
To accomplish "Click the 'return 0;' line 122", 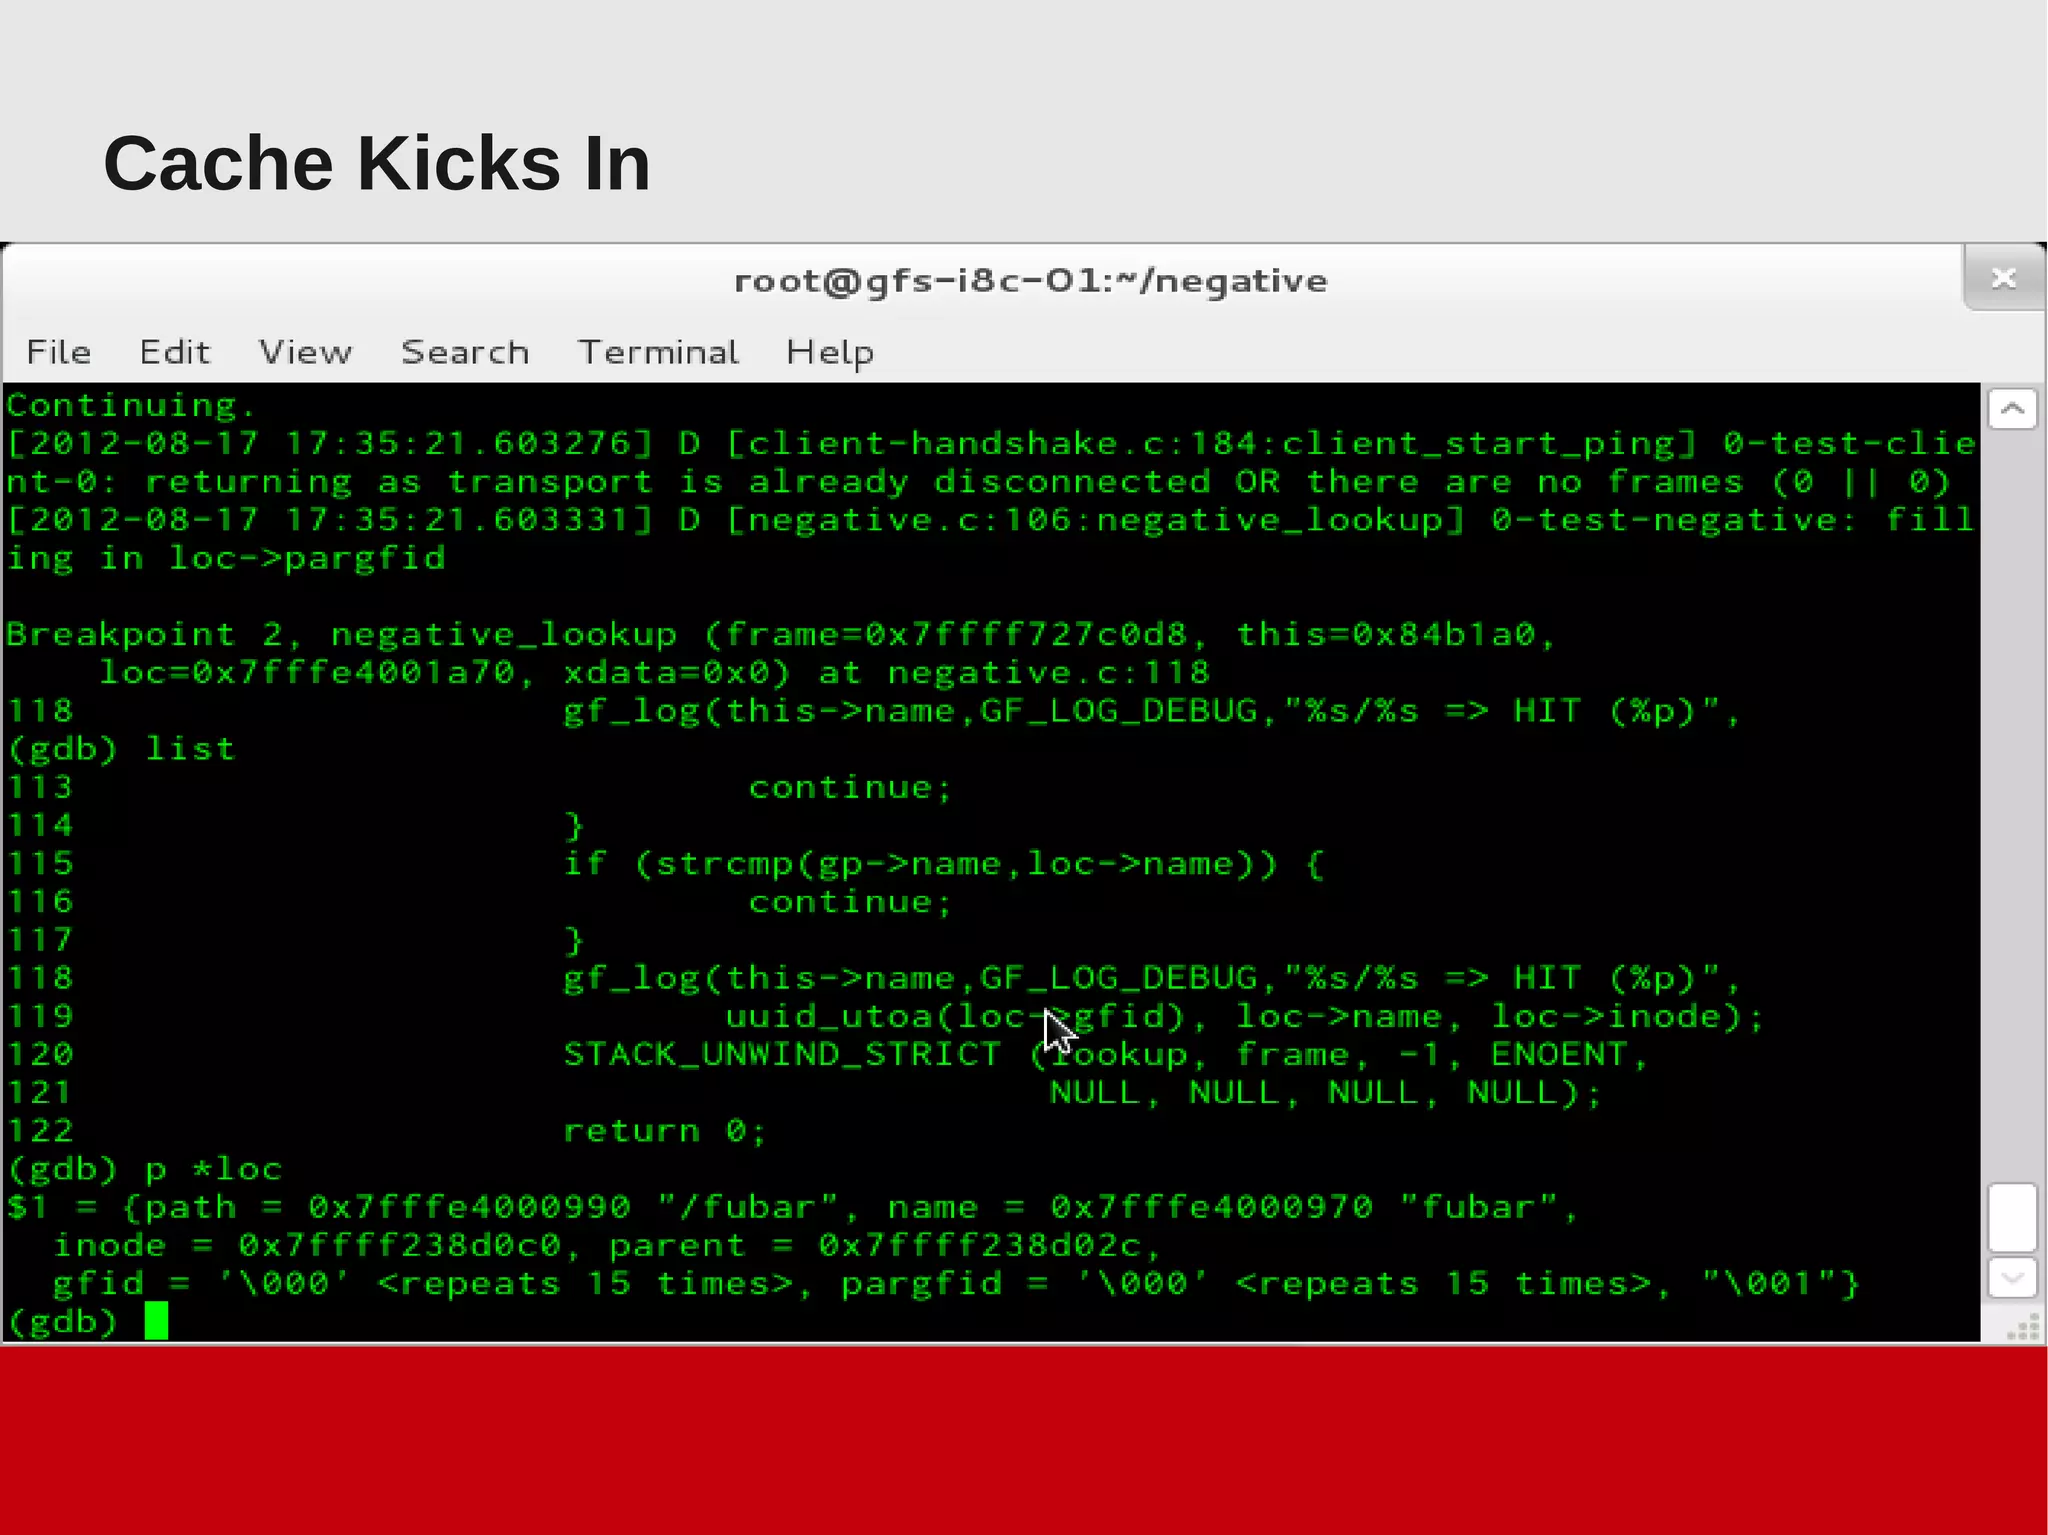I will [665, 1131].
